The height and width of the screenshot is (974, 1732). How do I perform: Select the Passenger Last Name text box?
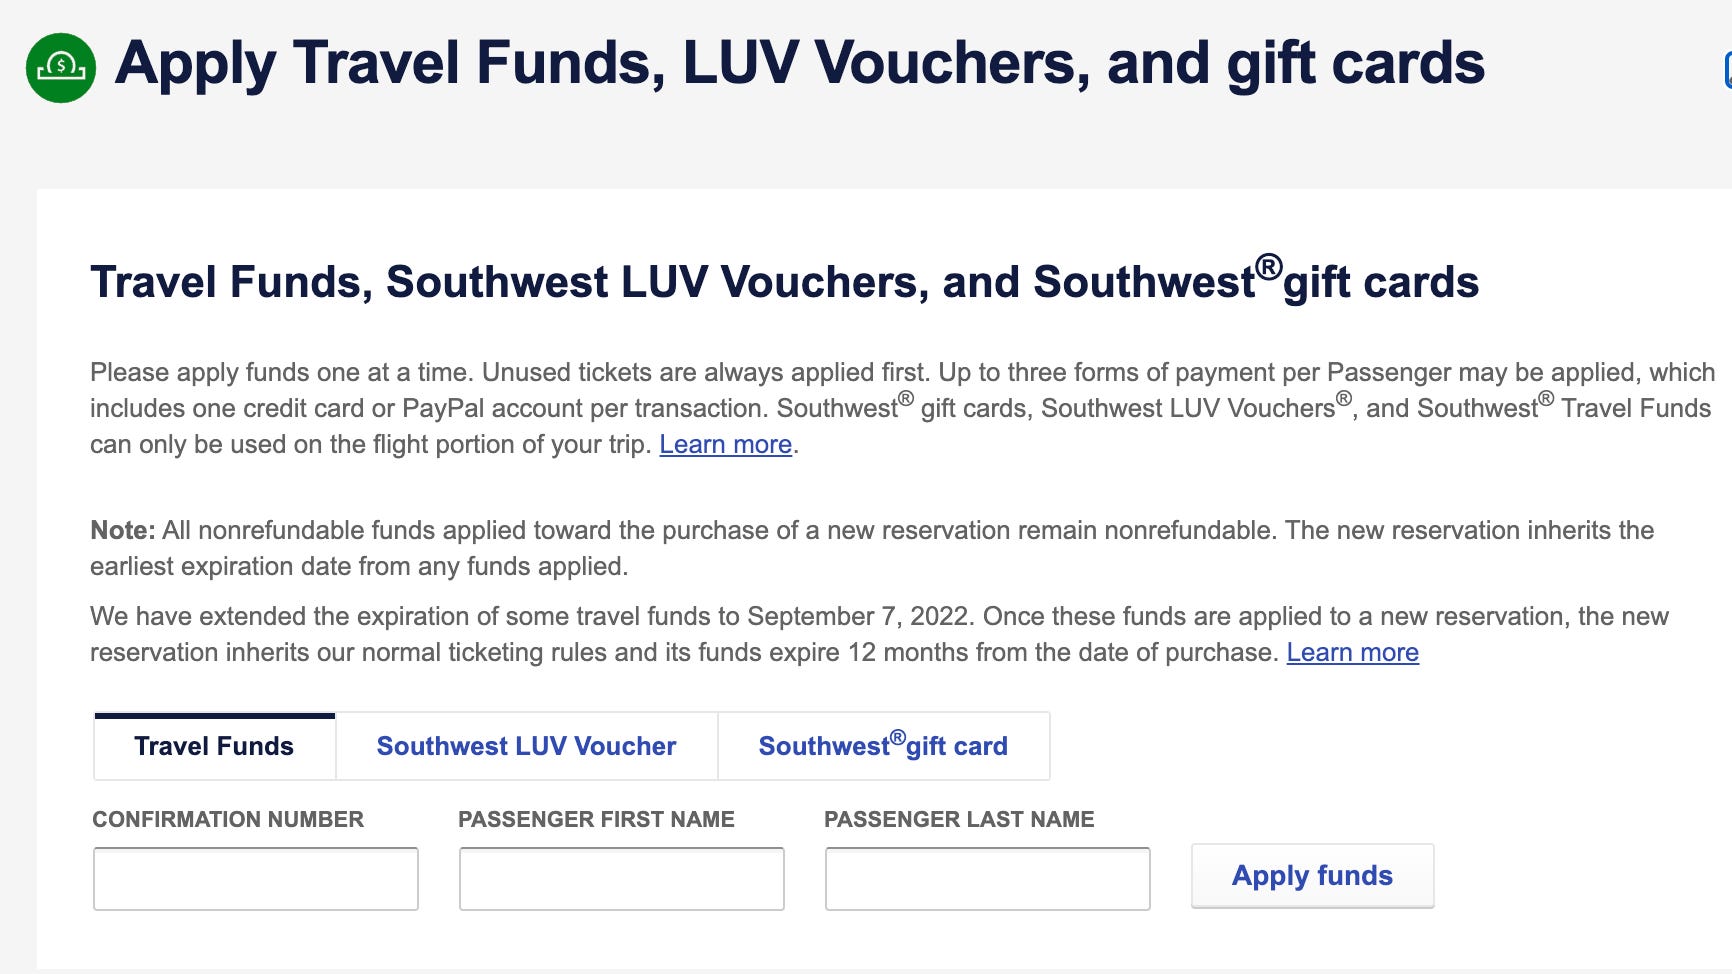click(988, 879)
